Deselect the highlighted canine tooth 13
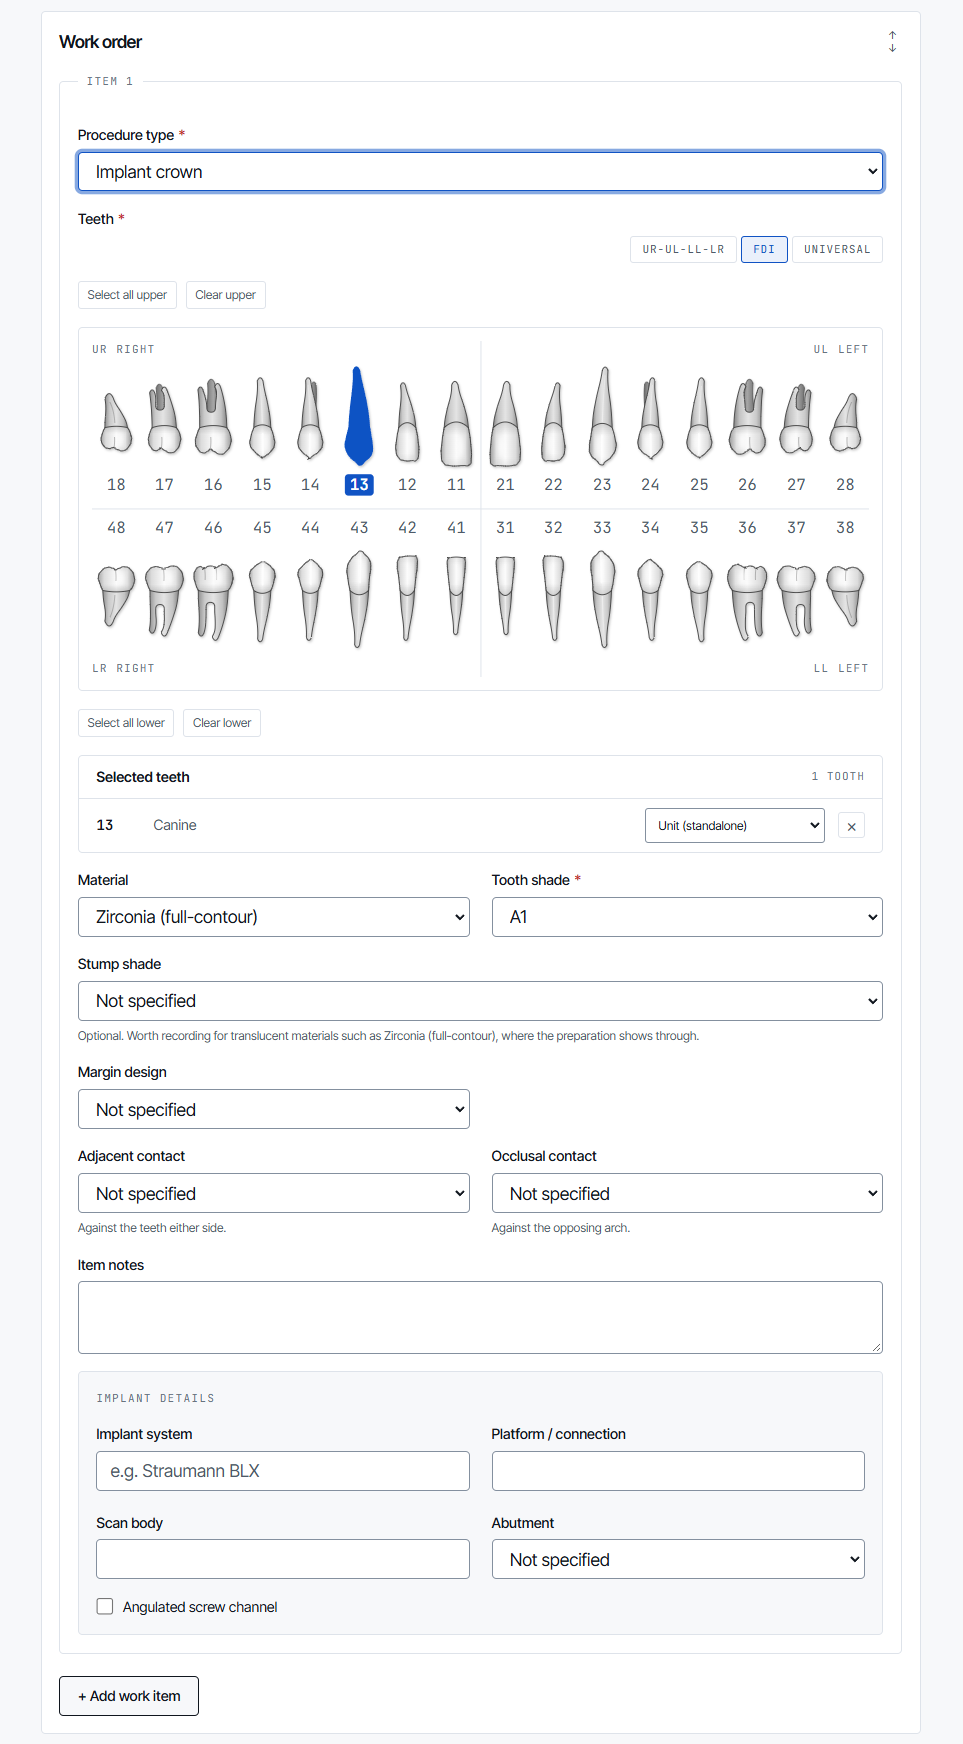This screenshot has width=963, height=1744. tap(359, 430)
